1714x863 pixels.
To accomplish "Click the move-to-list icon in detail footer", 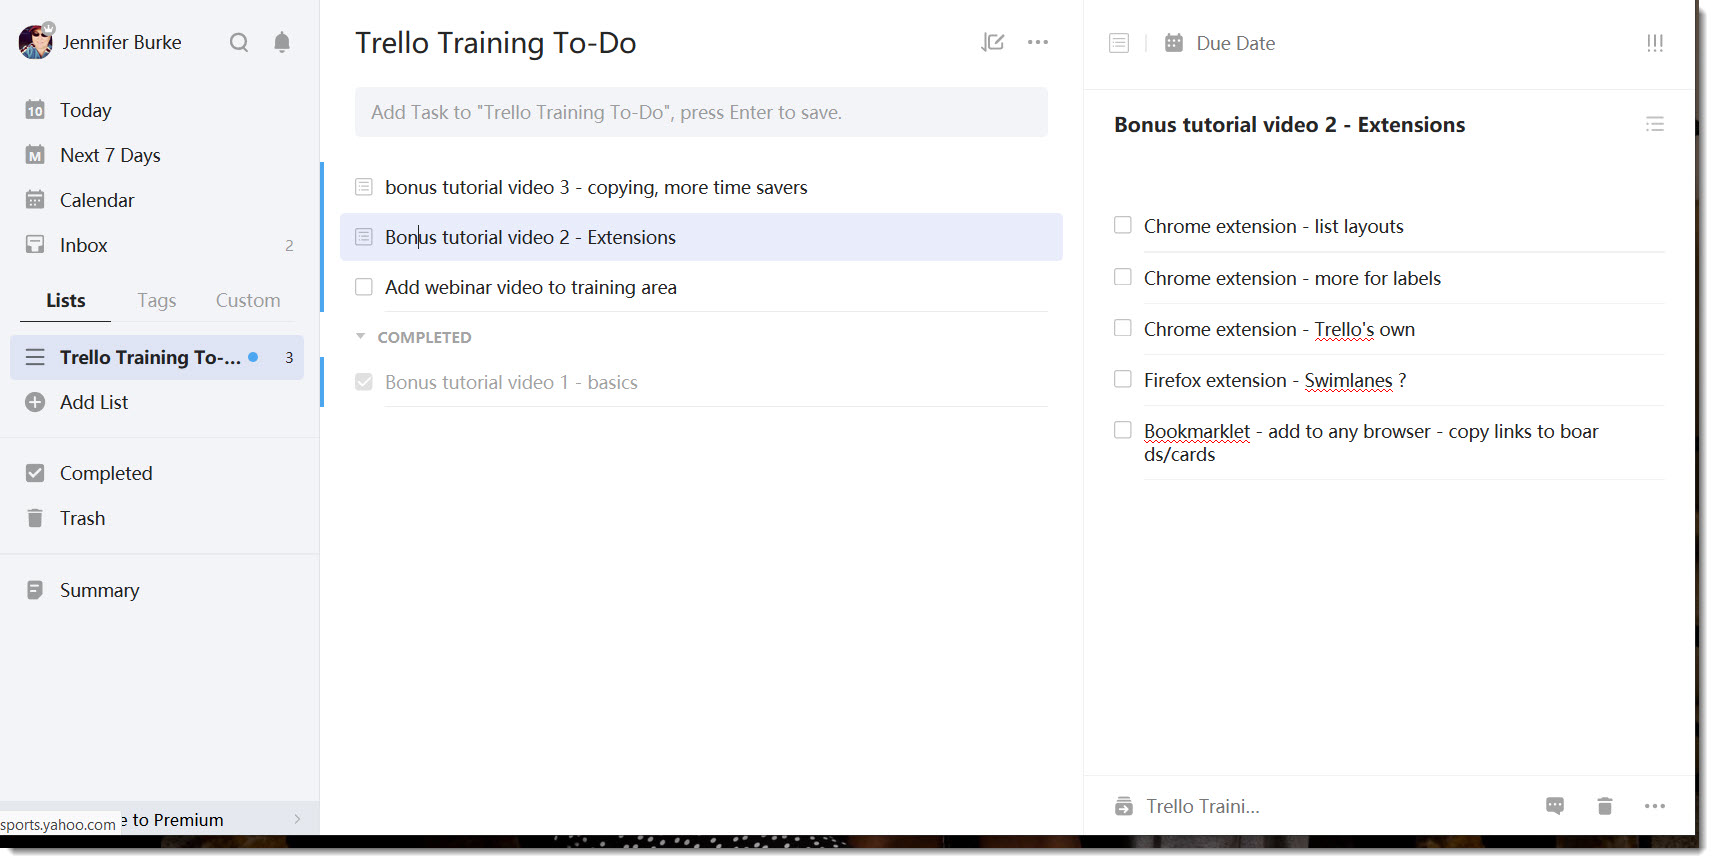I will [x=1124, y=806].
